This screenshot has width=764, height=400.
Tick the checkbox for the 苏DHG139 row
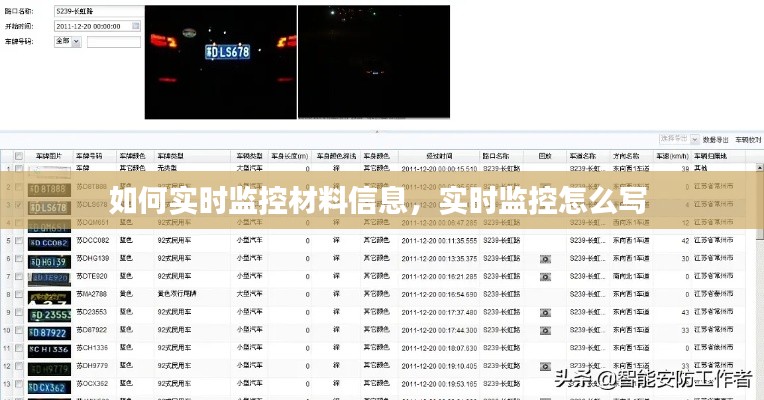[x=18, y=259]
